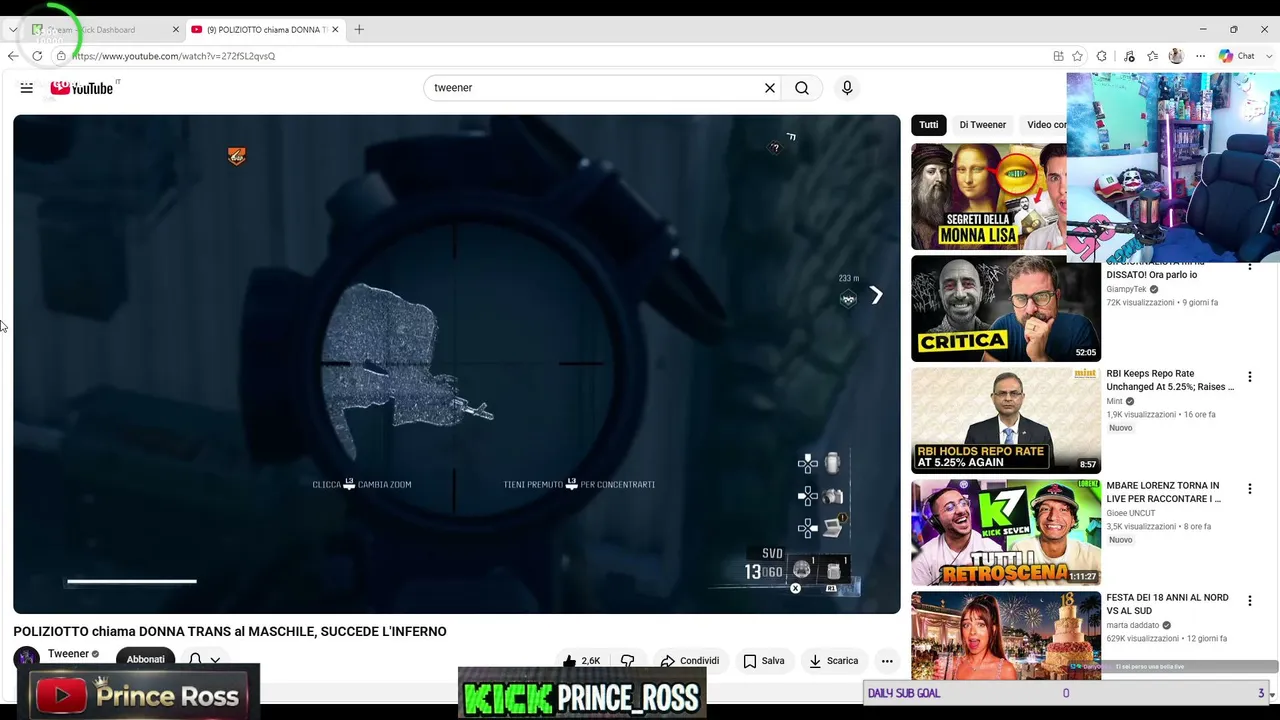This screenshot has height=720, width=1280.
Task: Close the YouTube video tab
Action: (x=335, y=30)
